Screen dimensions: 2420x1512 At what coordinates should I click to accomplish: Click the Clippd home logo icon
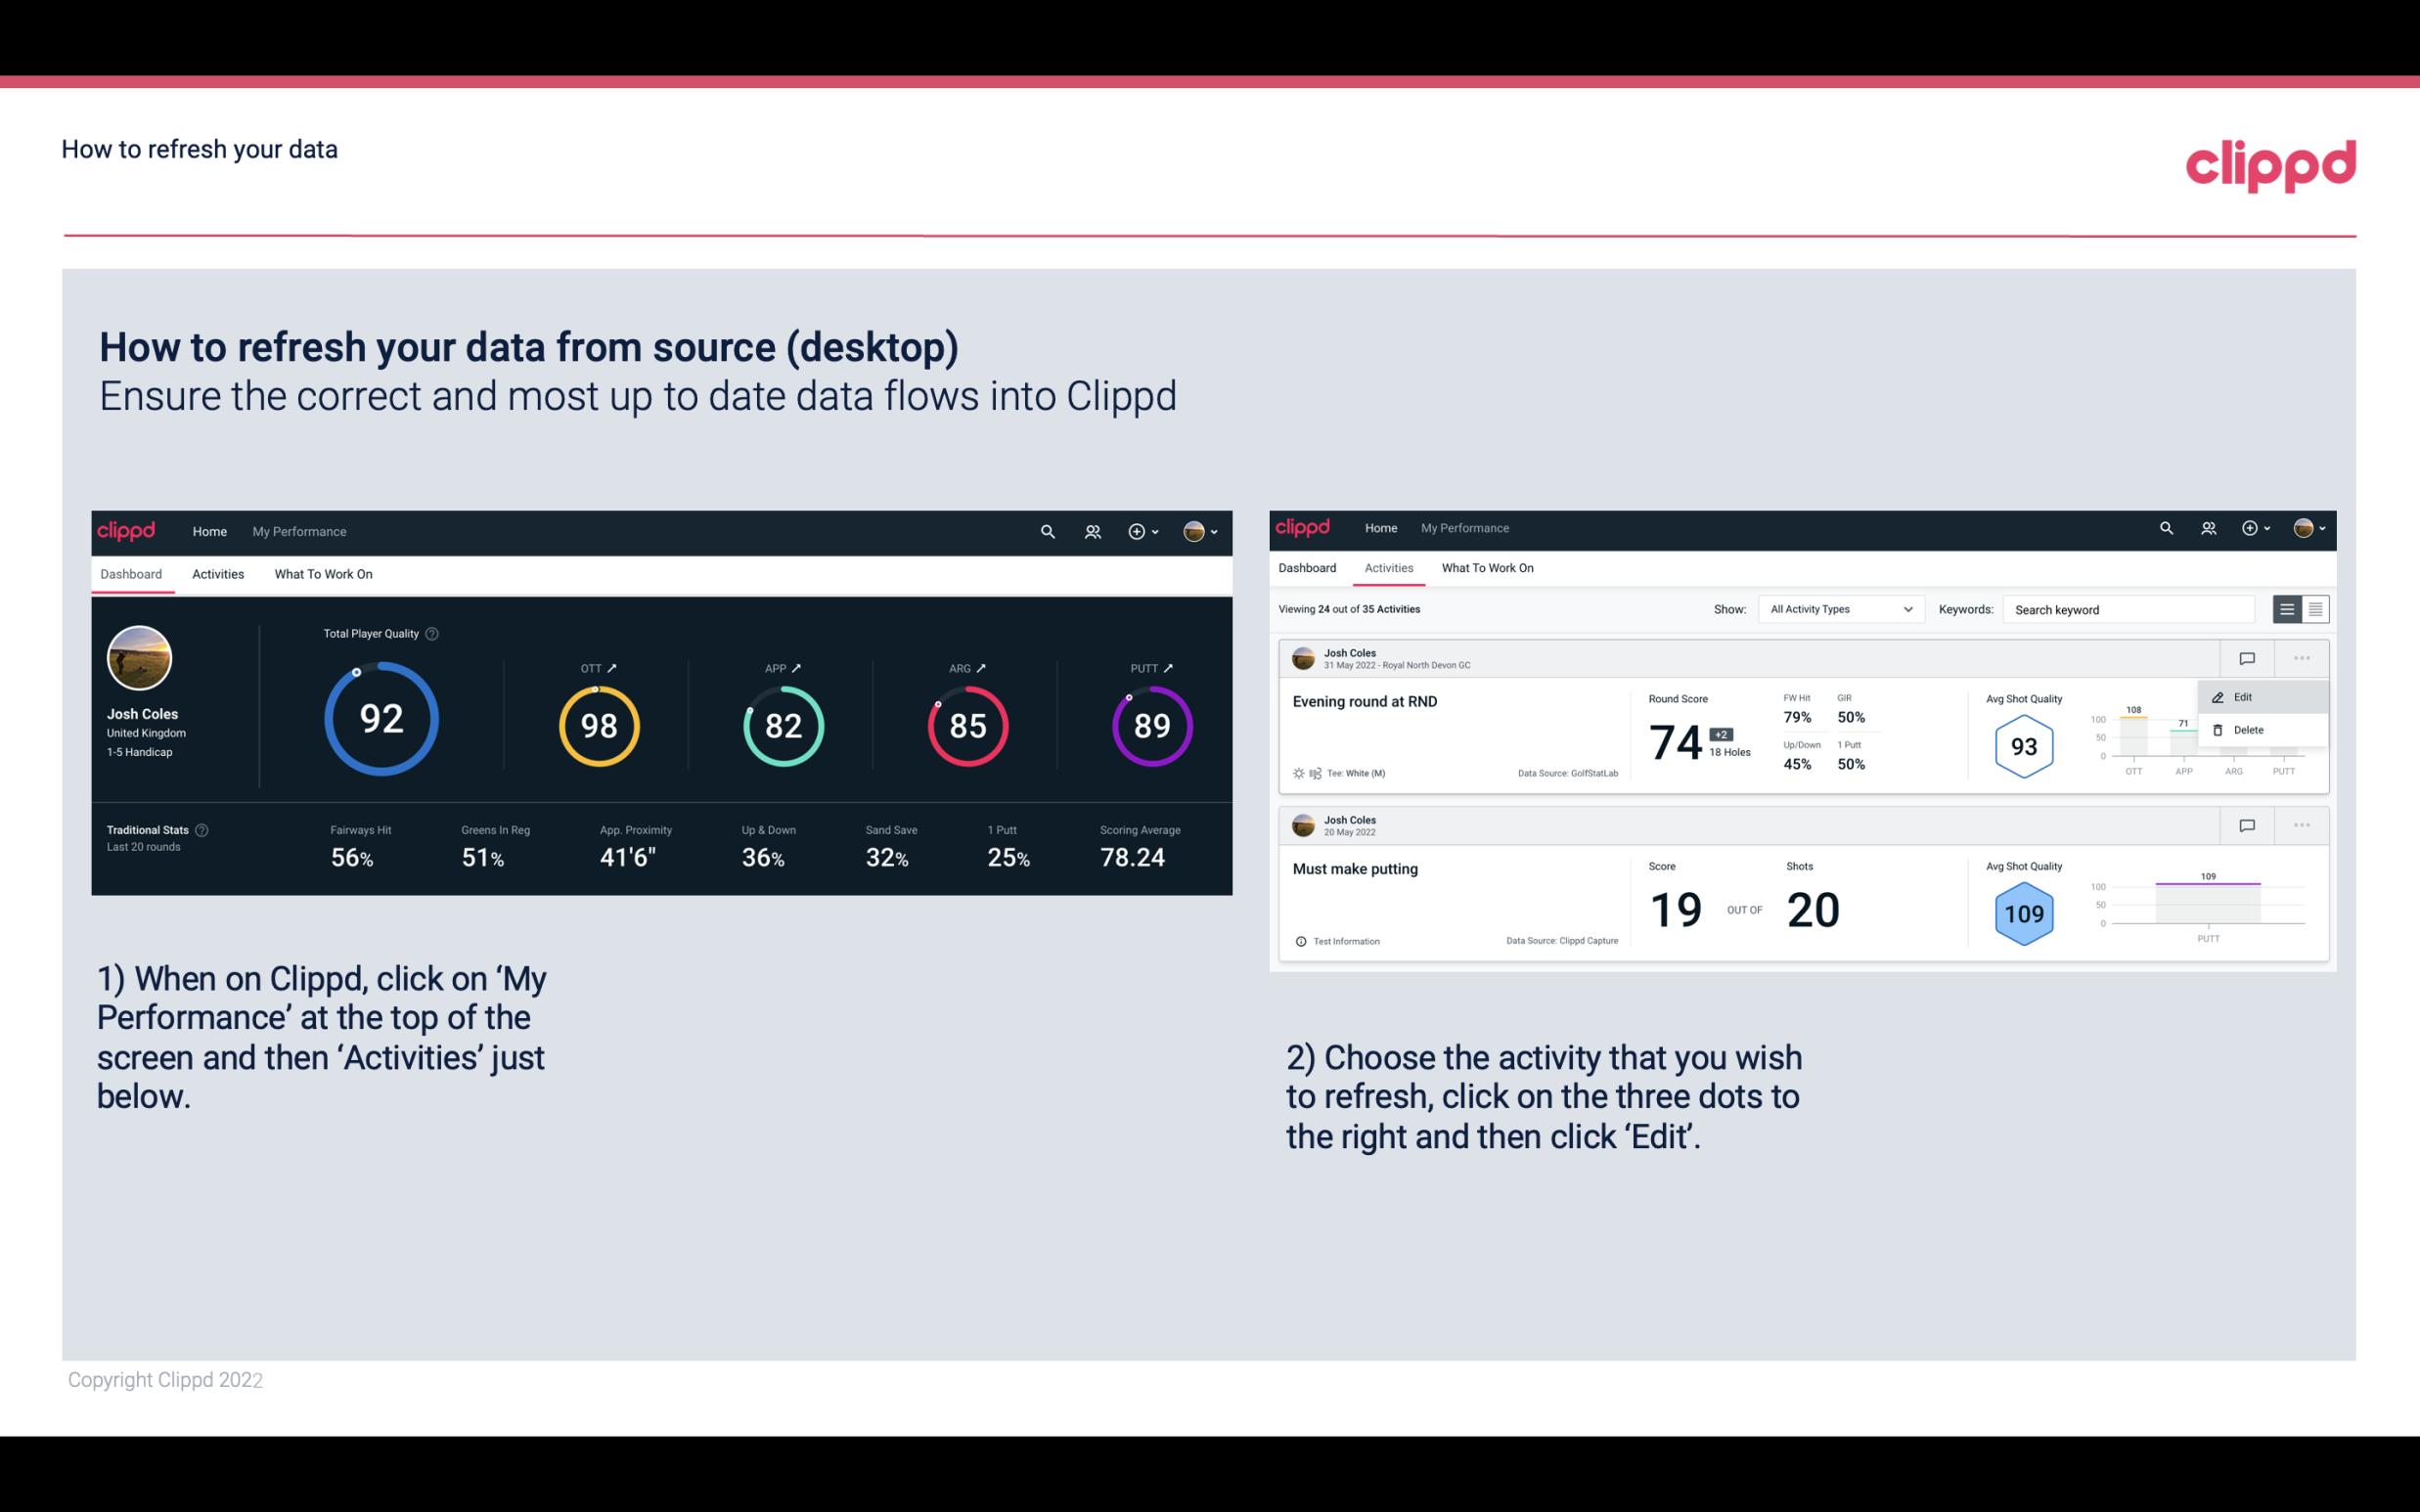click(125, 529)
